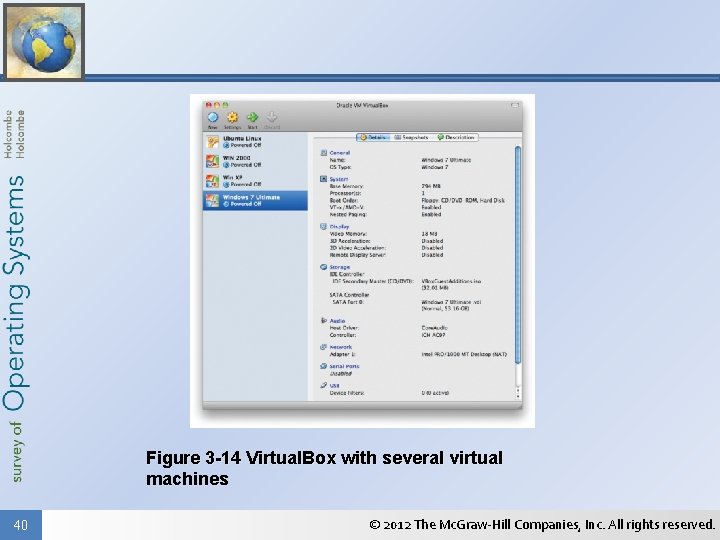Click the 'VT-x/AMD-V:' label

tap(347, 207)
